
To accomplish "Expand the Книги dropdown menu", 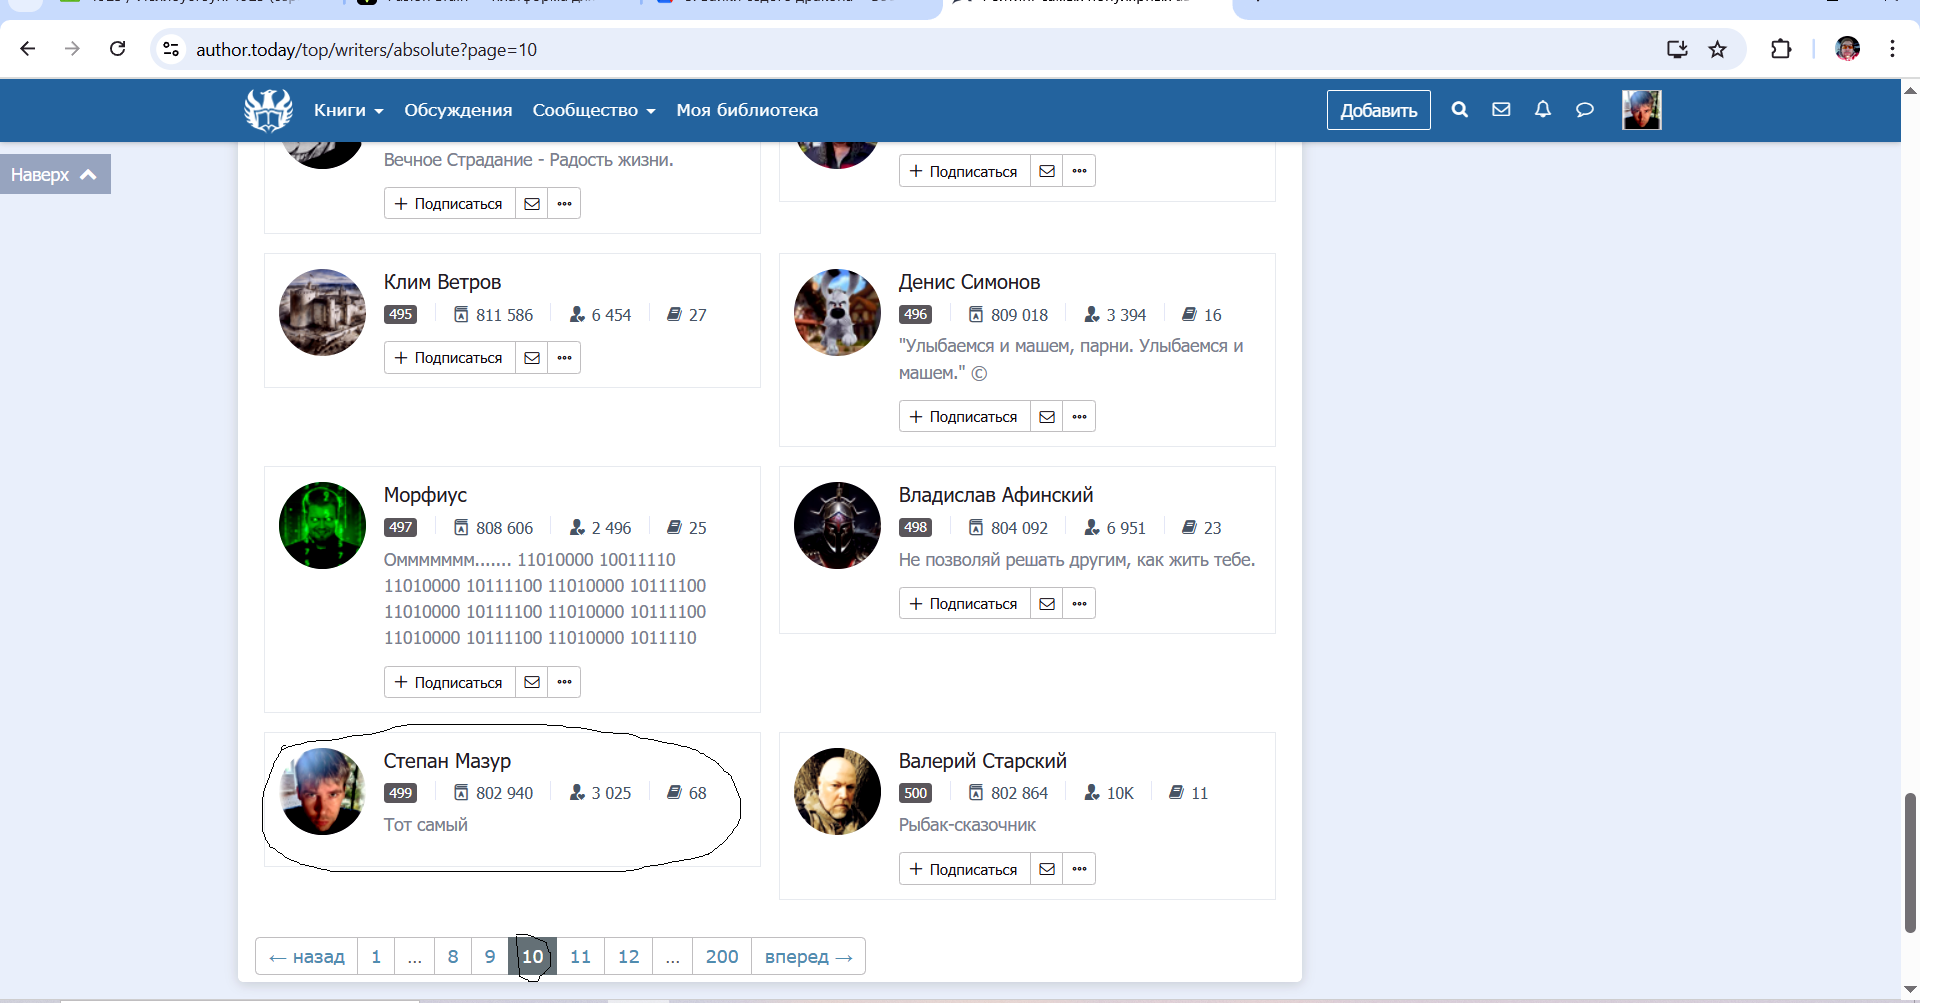I will click(x=348, y=110).
